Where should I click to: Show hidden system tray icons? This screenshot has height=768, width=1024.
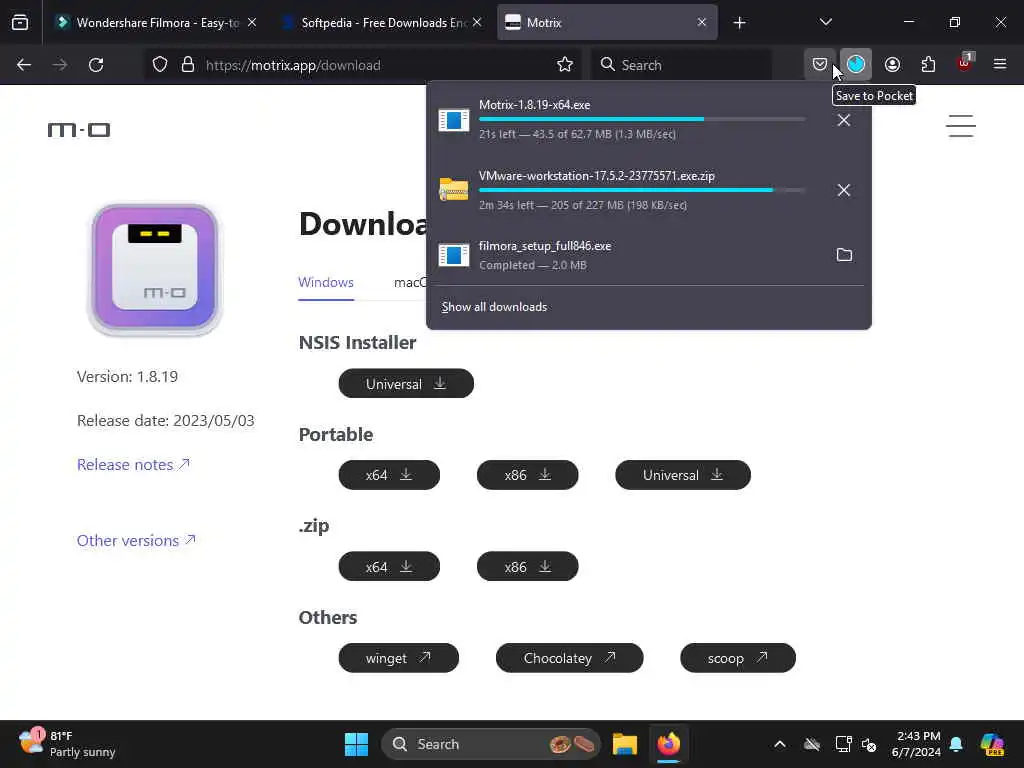(780, 744)
